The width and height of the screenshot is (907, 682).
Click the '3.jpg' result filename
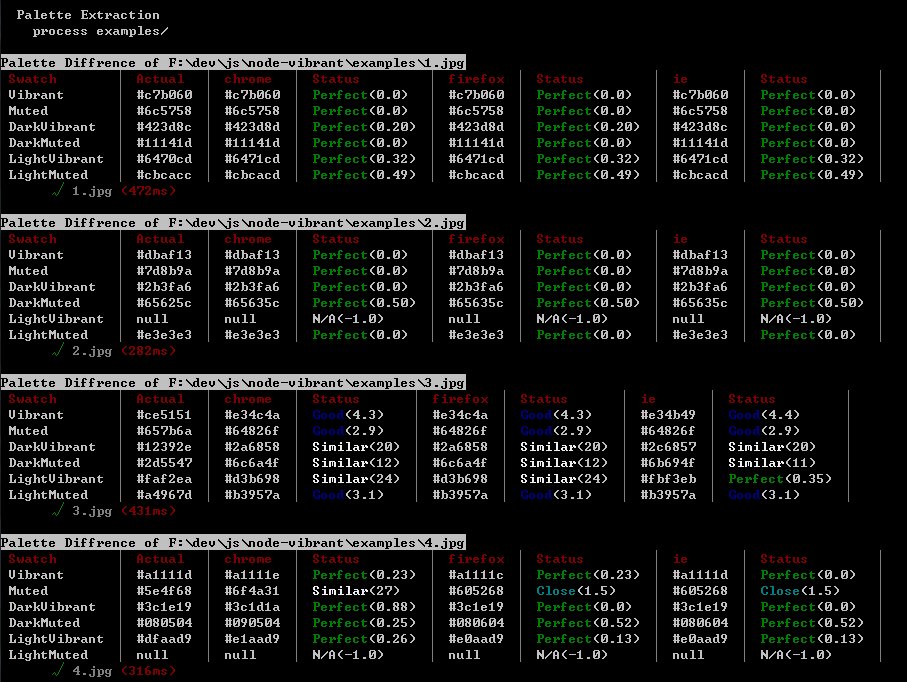[92, 511]
